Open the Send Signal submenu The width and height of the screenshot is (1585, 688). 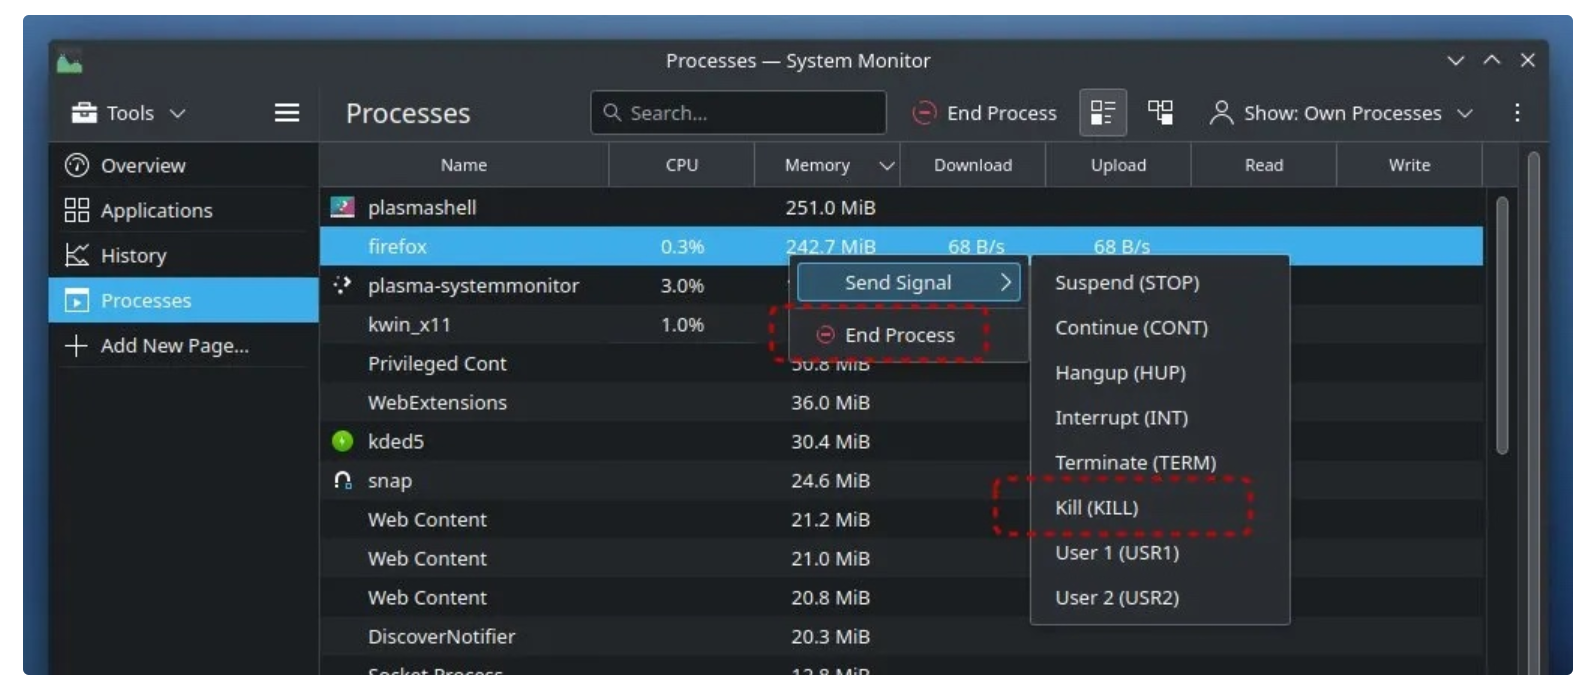(x=908, y=283)
